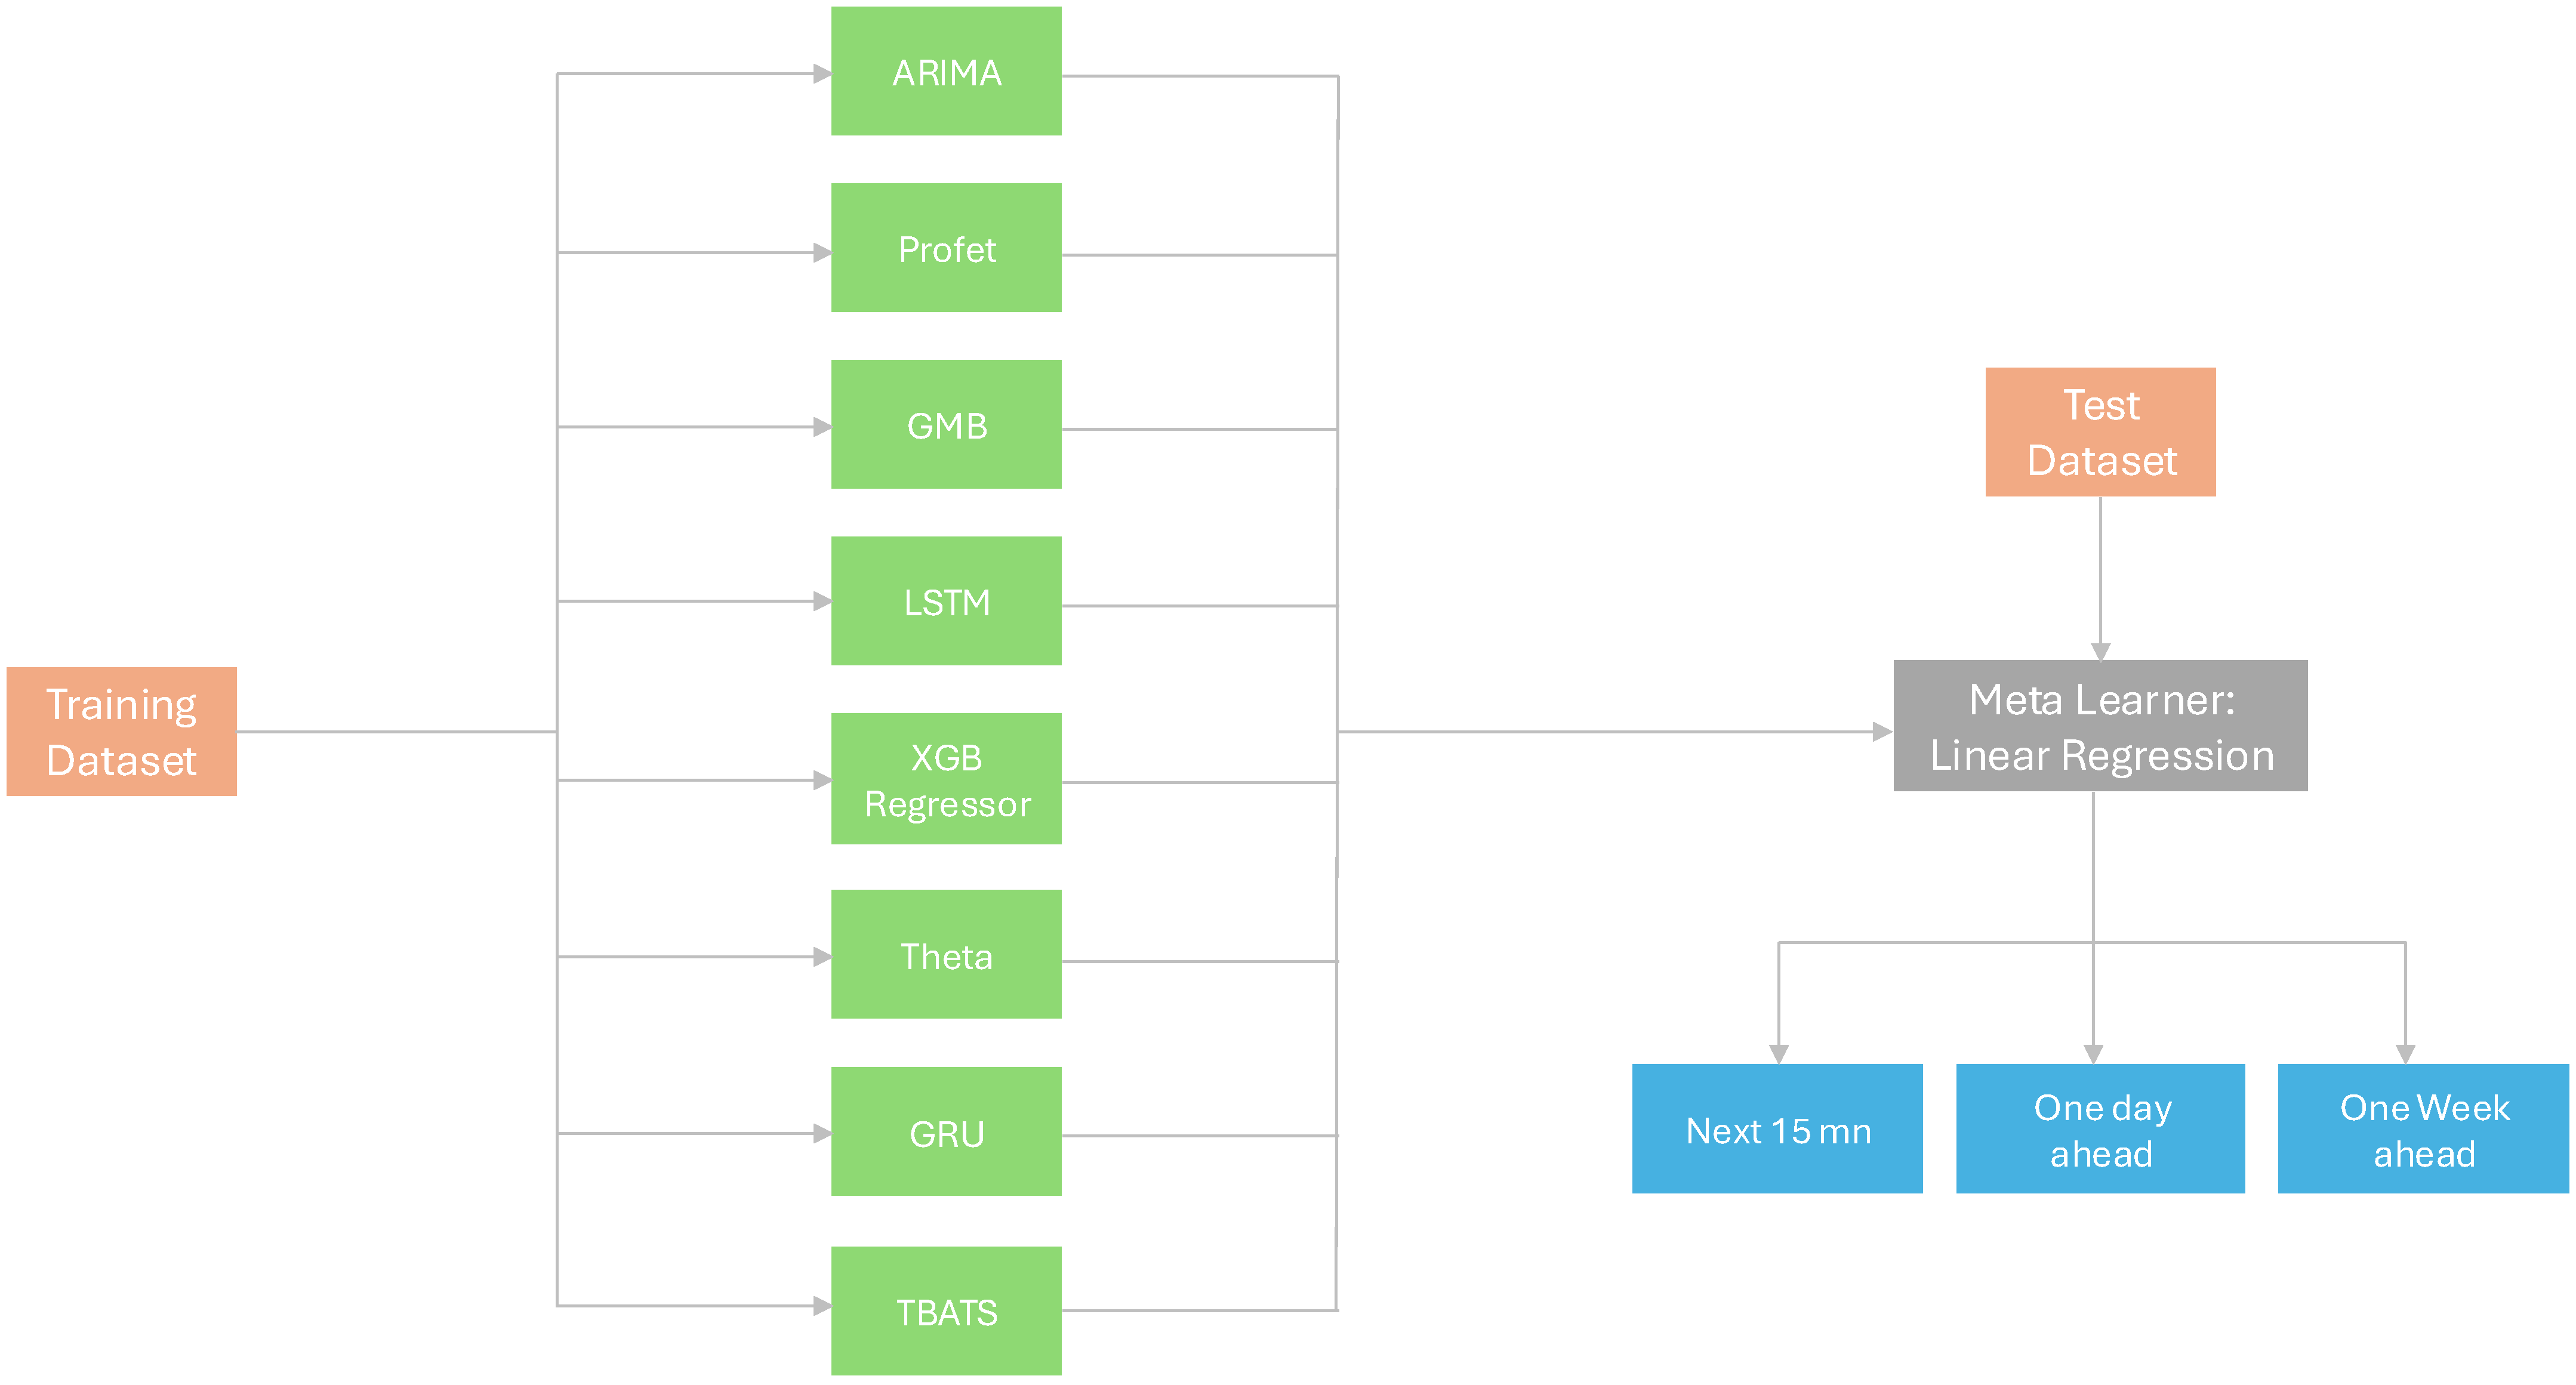Click the arrowhead pointing into TBATS
This screenshot has height=1385, width=2576.
(x=822, y=1306)
